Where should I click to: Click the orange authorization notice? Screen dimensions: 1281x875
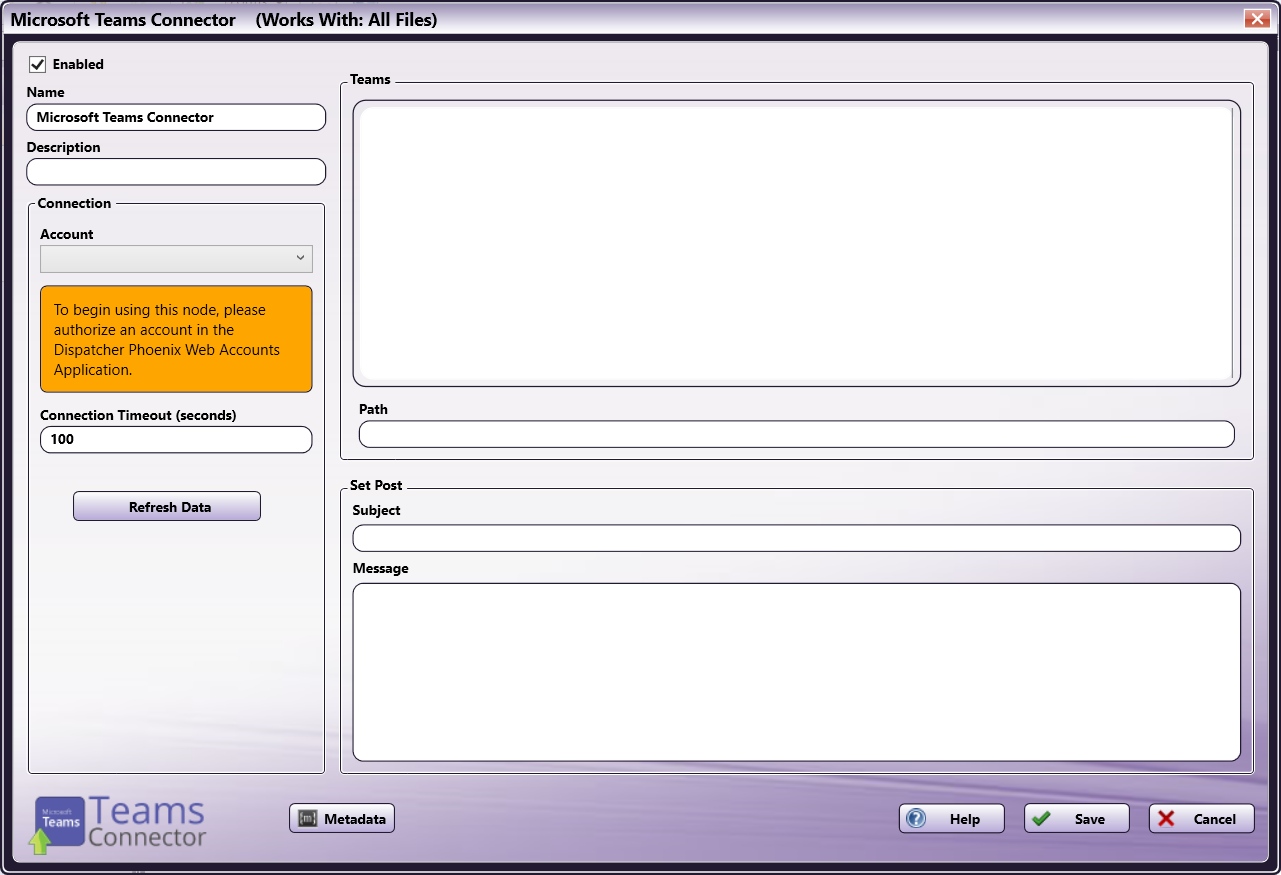(176, 339)
